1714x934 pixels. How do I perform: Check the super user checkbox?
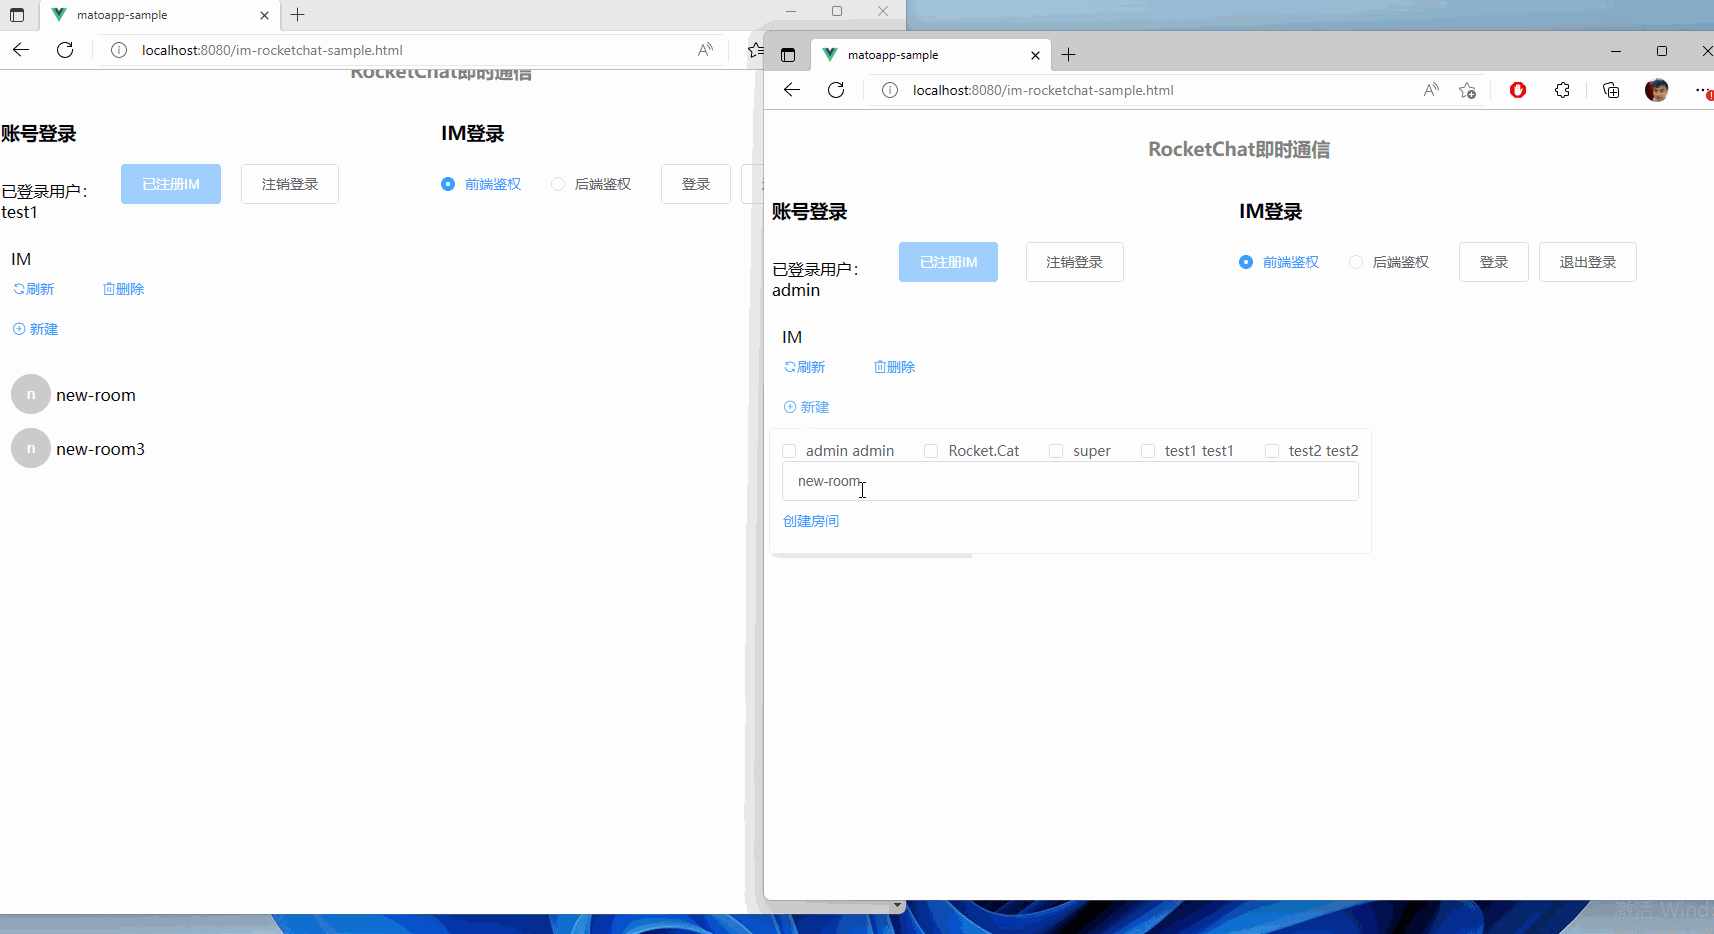(1056, 451)
